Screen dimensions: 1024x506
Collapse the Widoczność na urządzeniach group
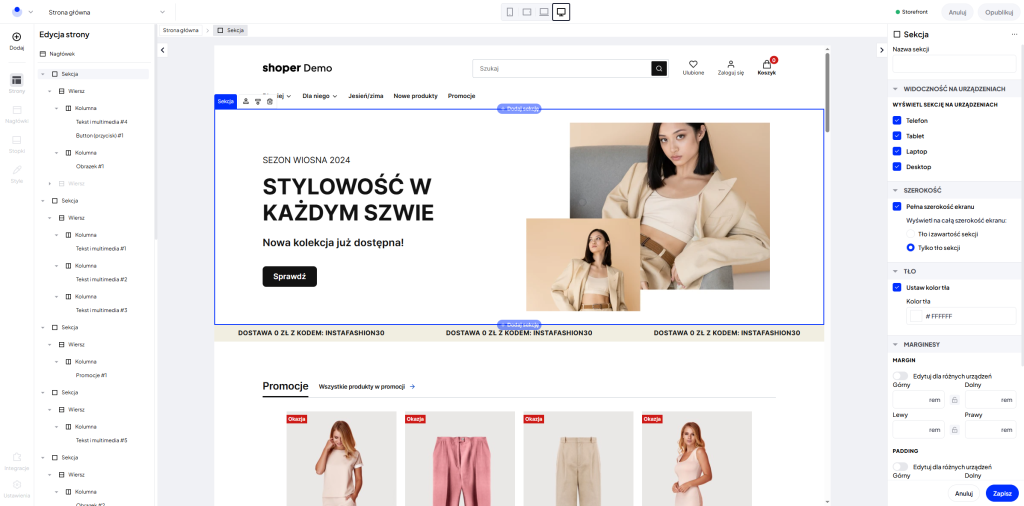click(x=895, y=89)
